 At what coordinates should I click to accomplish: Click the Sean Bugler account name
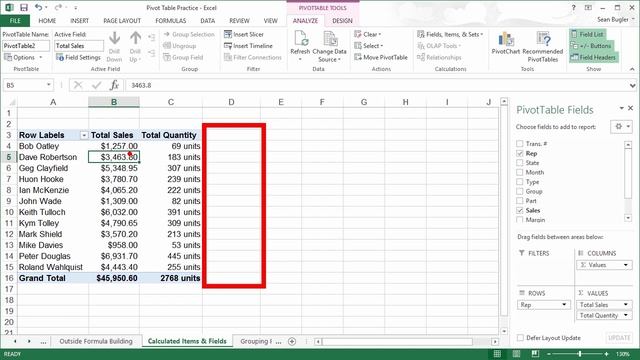pyautogui.click(x=613, y=20)
